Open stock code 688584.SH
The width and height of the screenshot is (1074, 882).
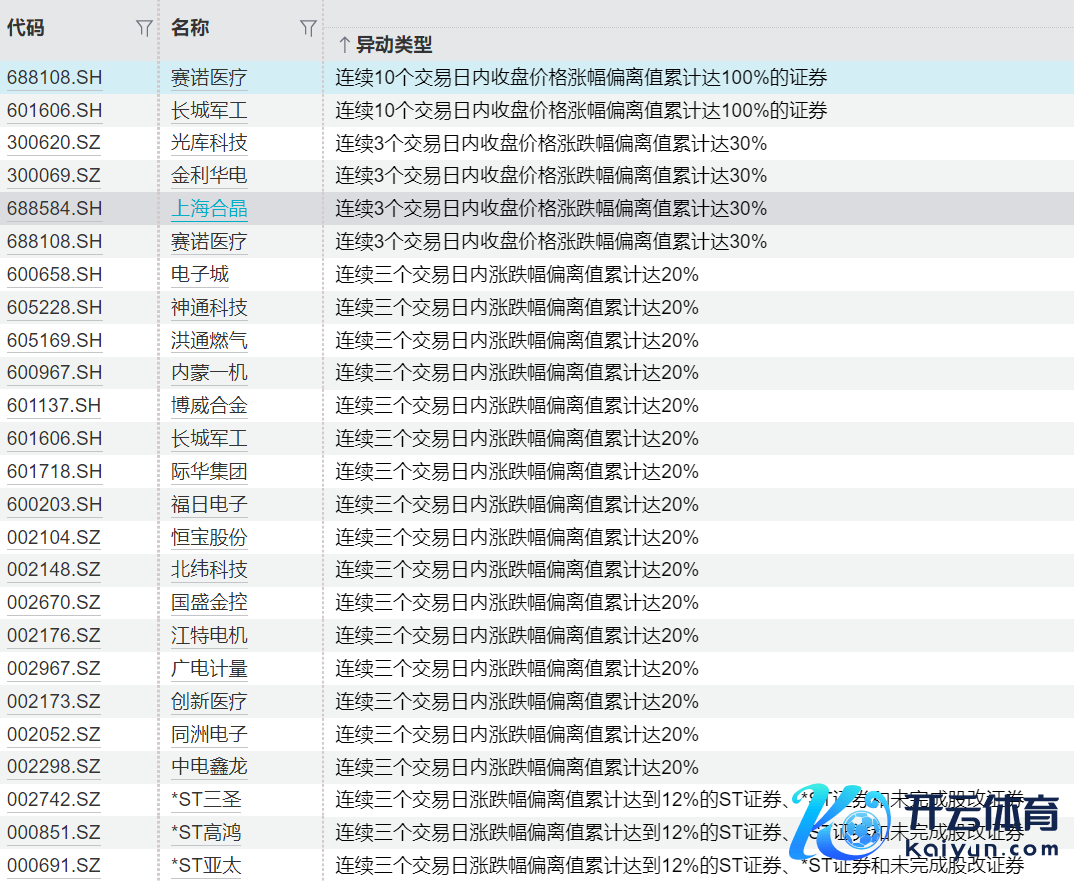coord(54,208)
